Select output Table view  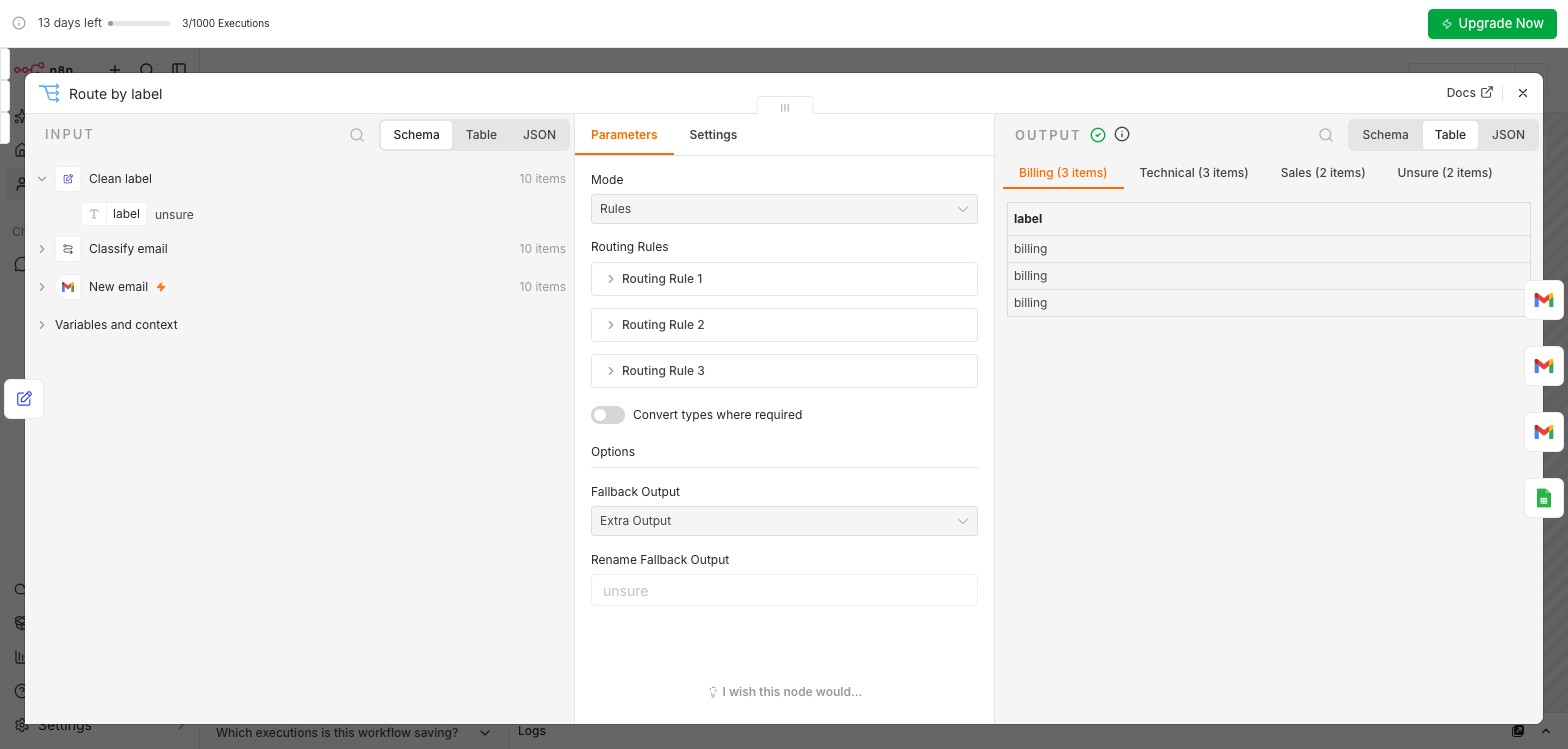click(x=1450, y=135)
